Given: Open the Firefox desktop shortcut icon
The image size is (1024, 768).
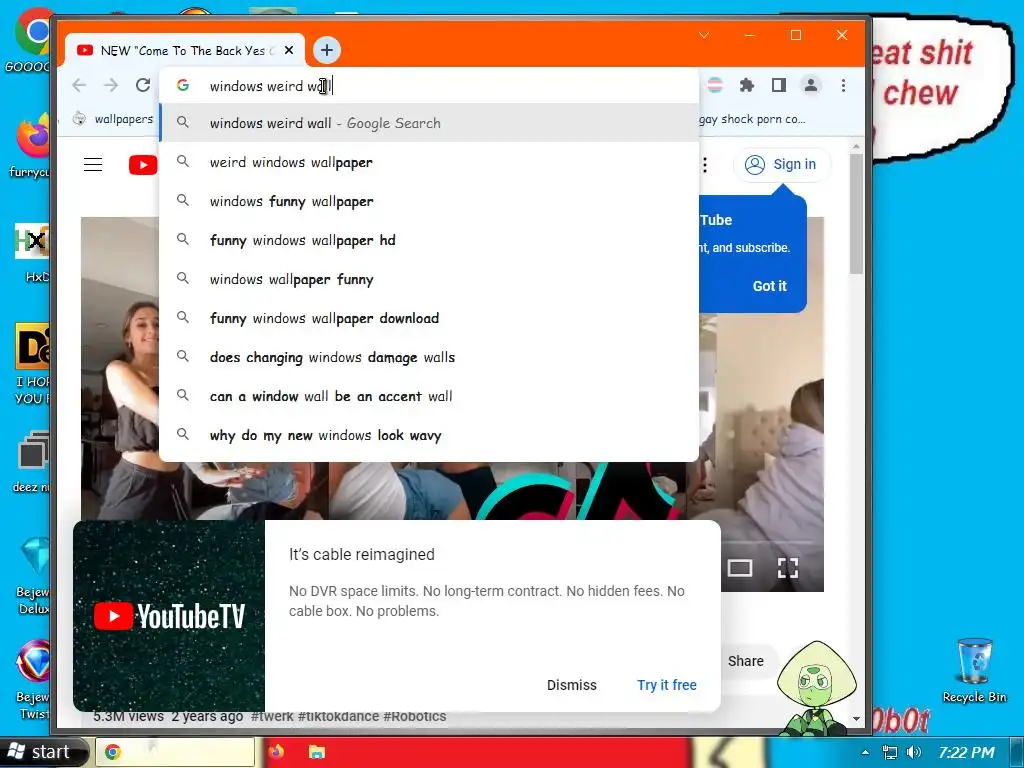Looking at the screenshot, I should [x=30, y=146].
